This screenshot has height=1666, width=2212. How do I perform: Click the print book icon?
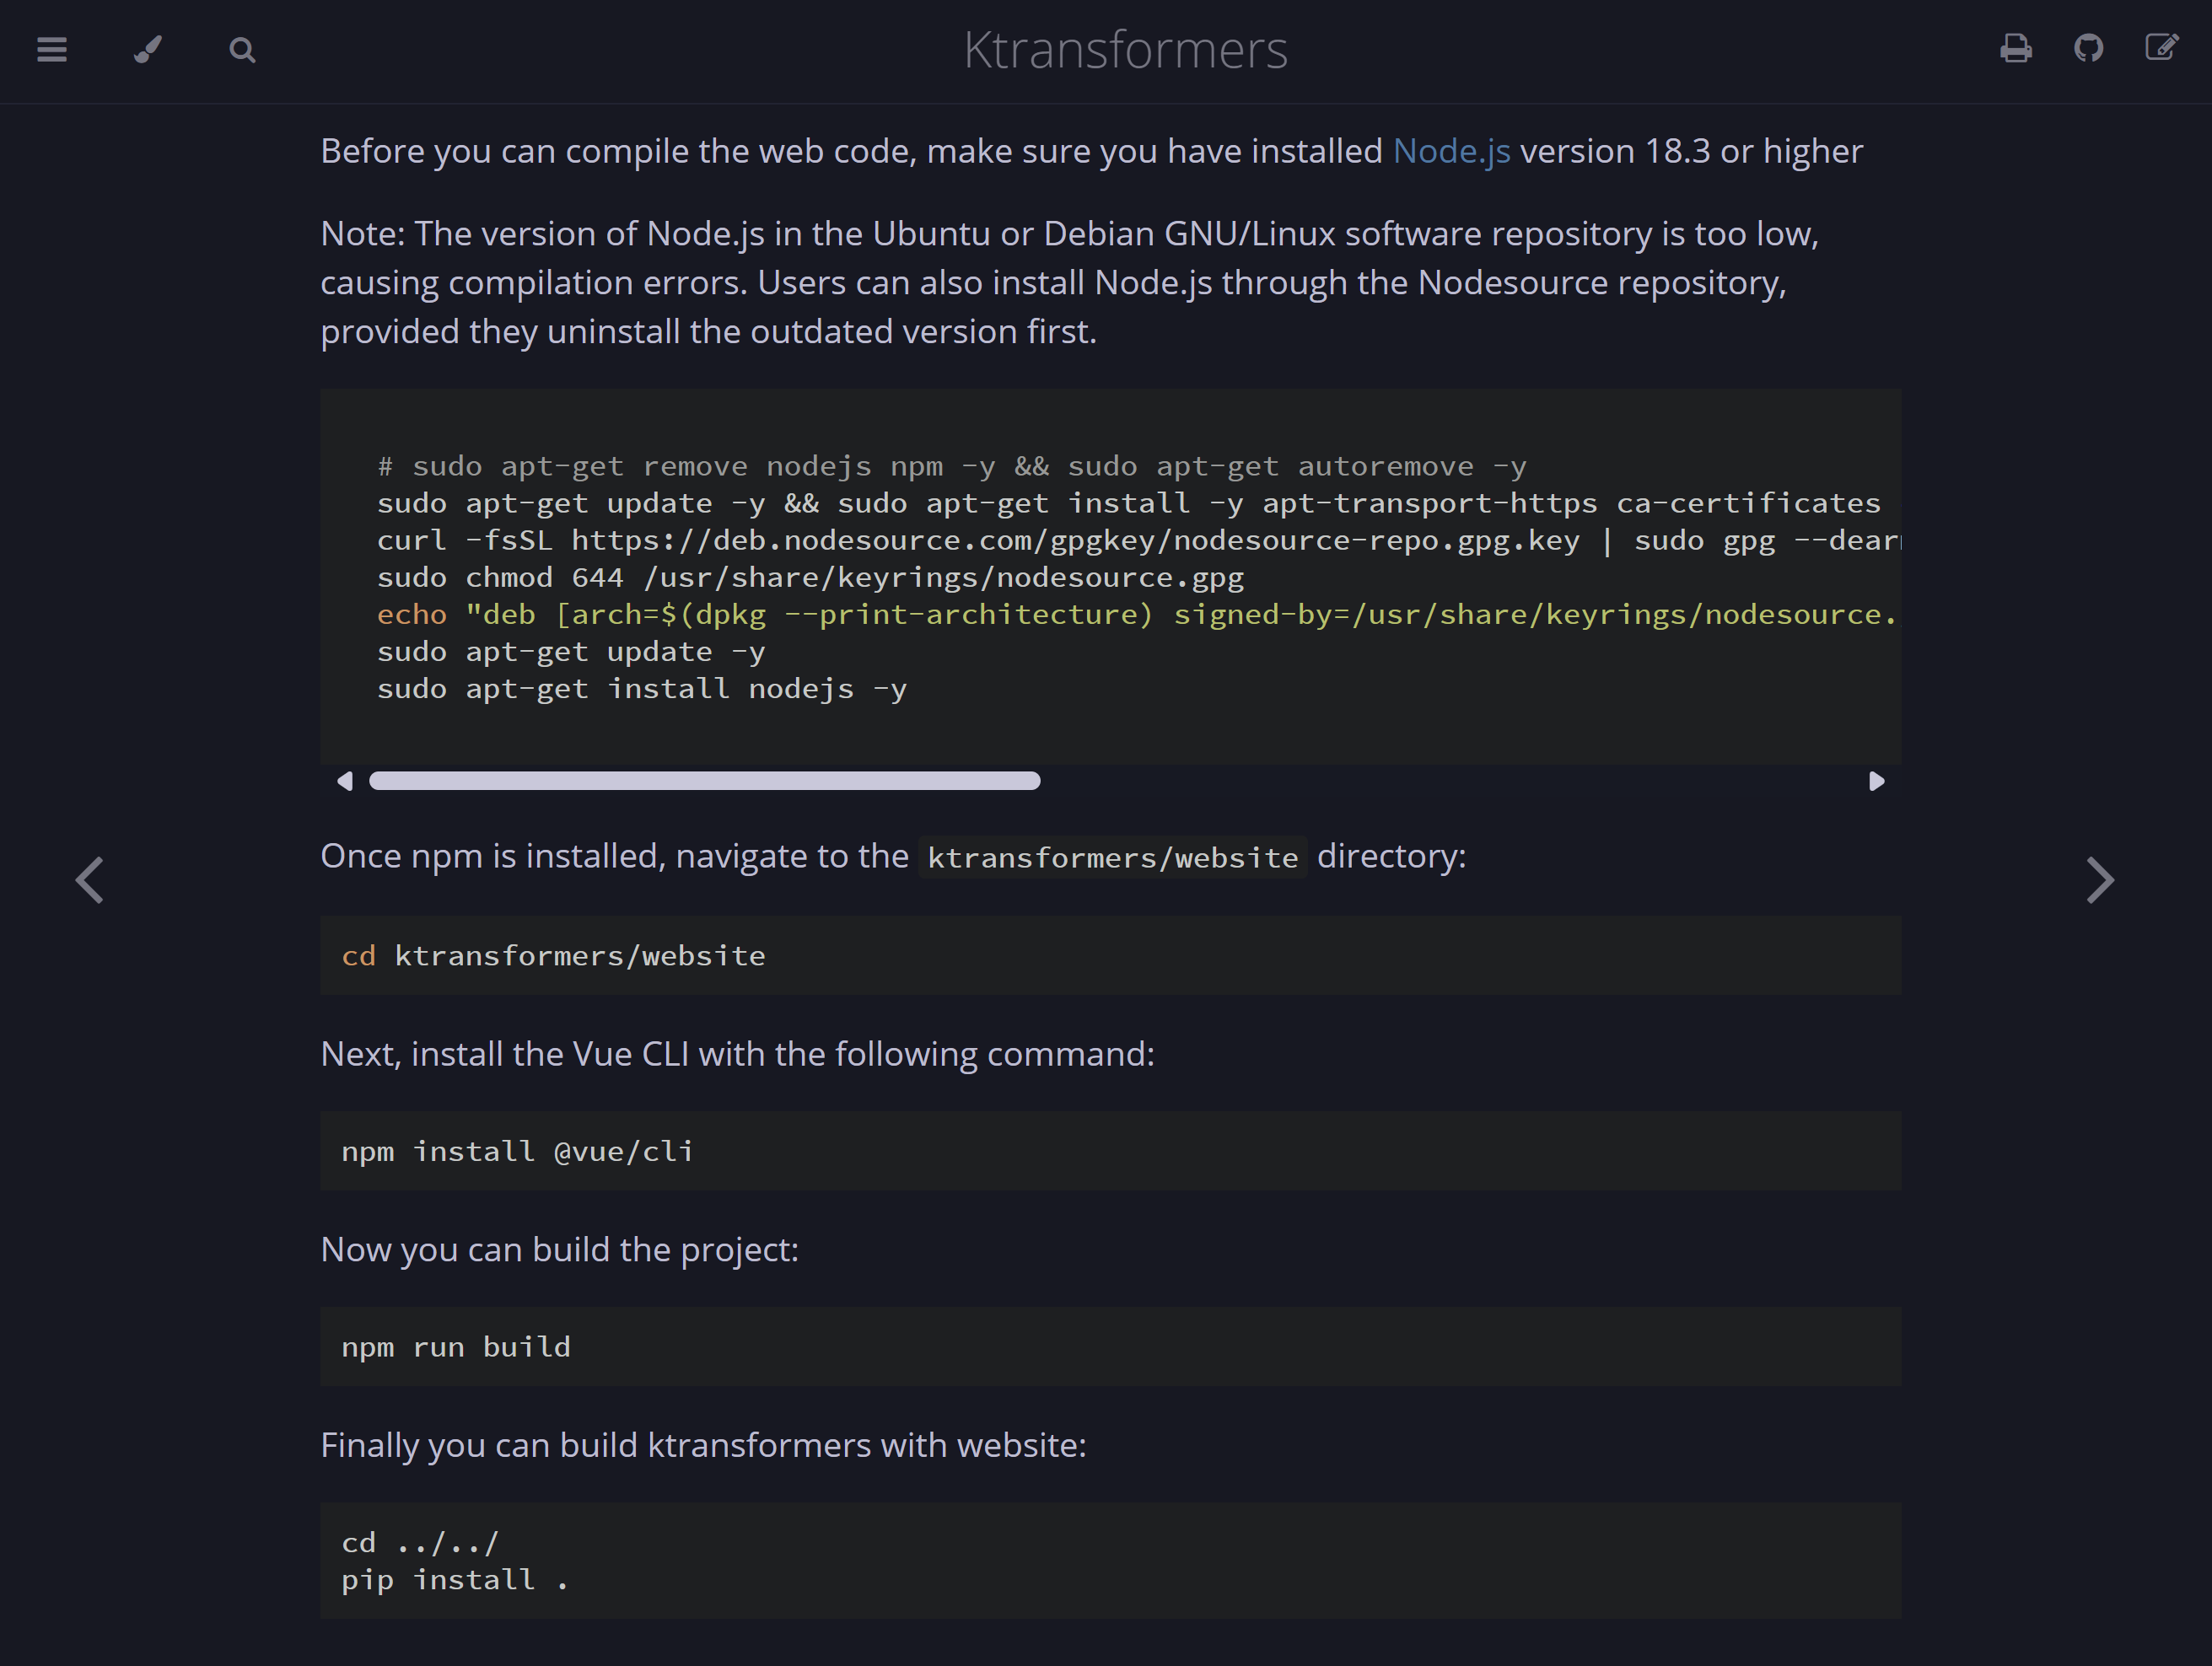[2015, 48]
